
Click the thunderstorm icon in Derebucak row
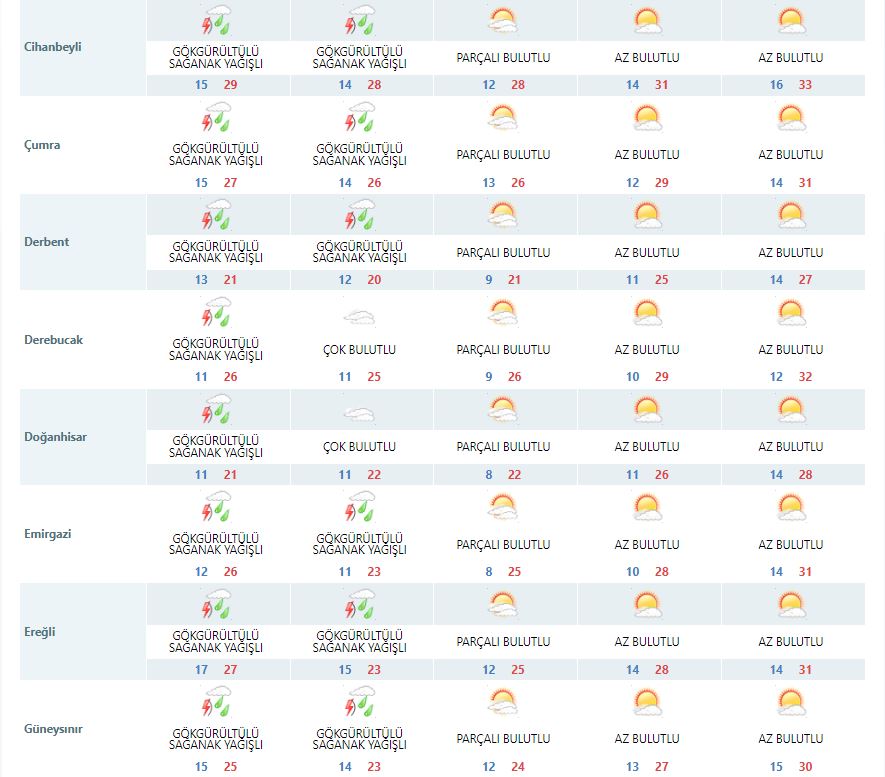pos(216,314)
